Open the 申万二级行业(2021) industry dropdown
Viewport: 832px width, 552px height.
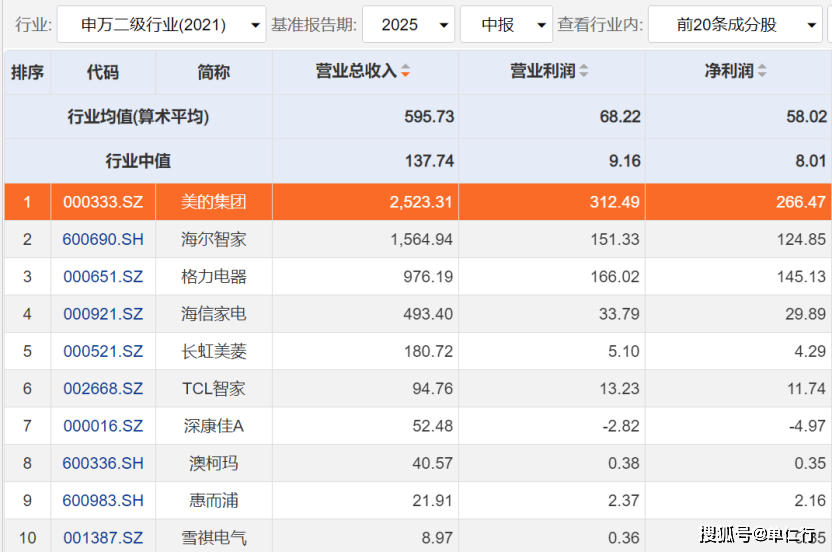[x=161, y=24]
